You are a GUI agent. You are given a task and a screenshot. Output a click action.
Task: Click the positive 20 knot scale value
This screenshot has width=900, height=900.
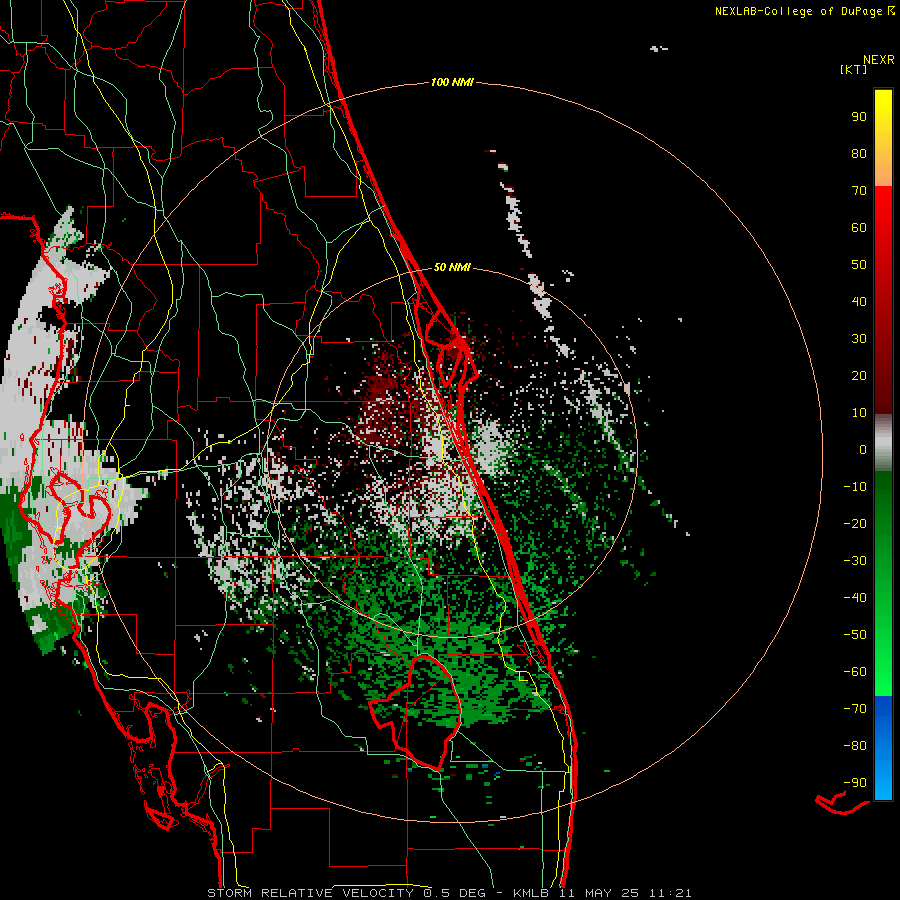tap(859, 376)
